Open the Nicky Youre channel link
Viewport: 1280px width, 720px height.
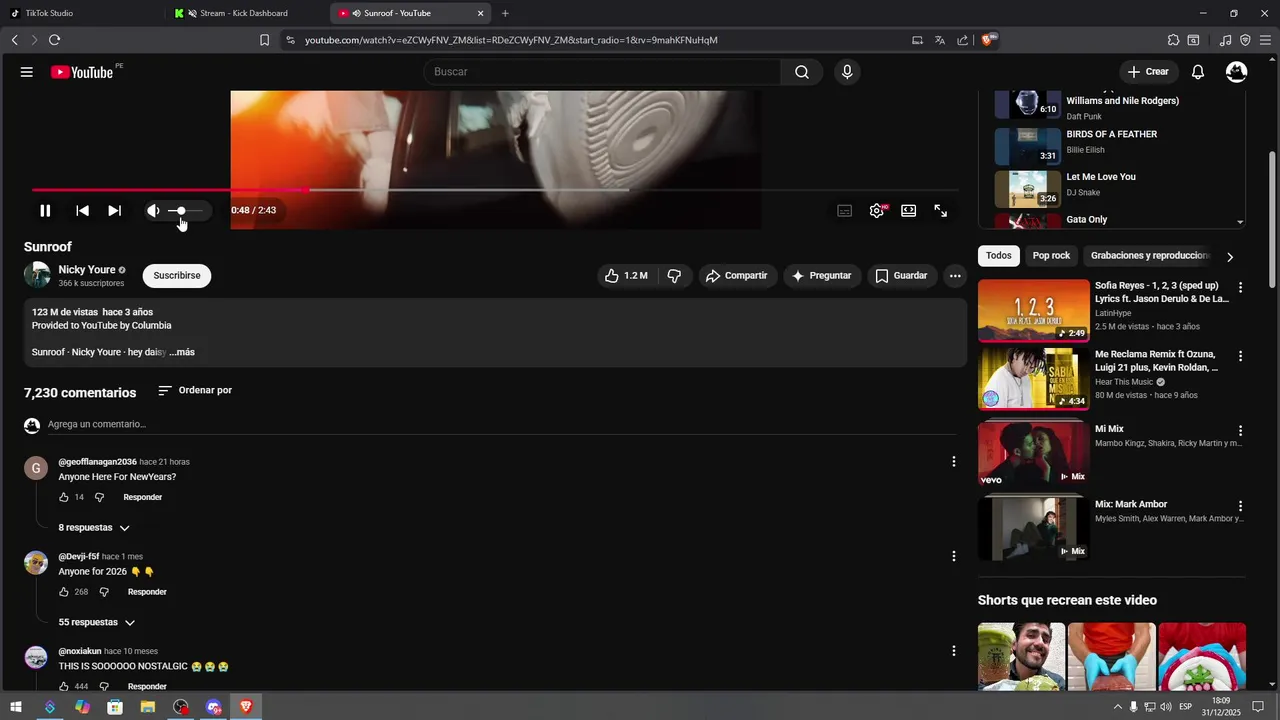tap(87, 270)
